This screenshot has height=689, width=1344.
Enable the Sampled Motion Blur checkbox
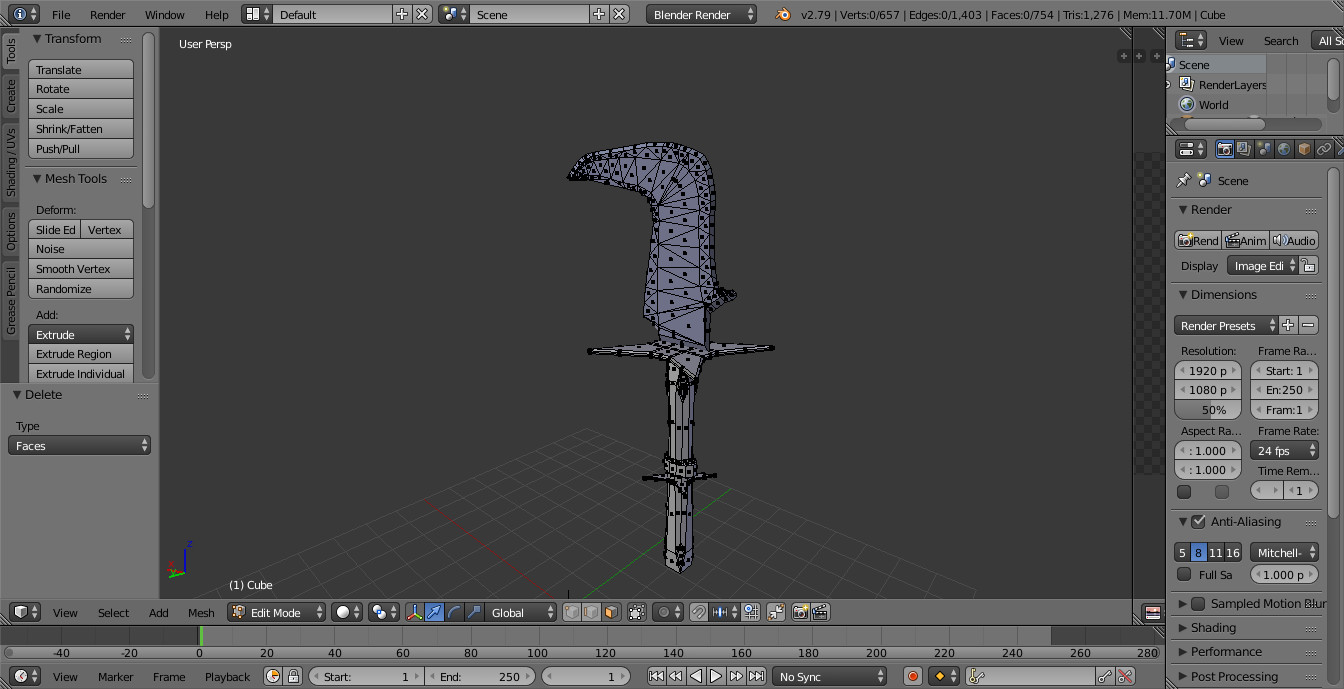coord(1198,604)
